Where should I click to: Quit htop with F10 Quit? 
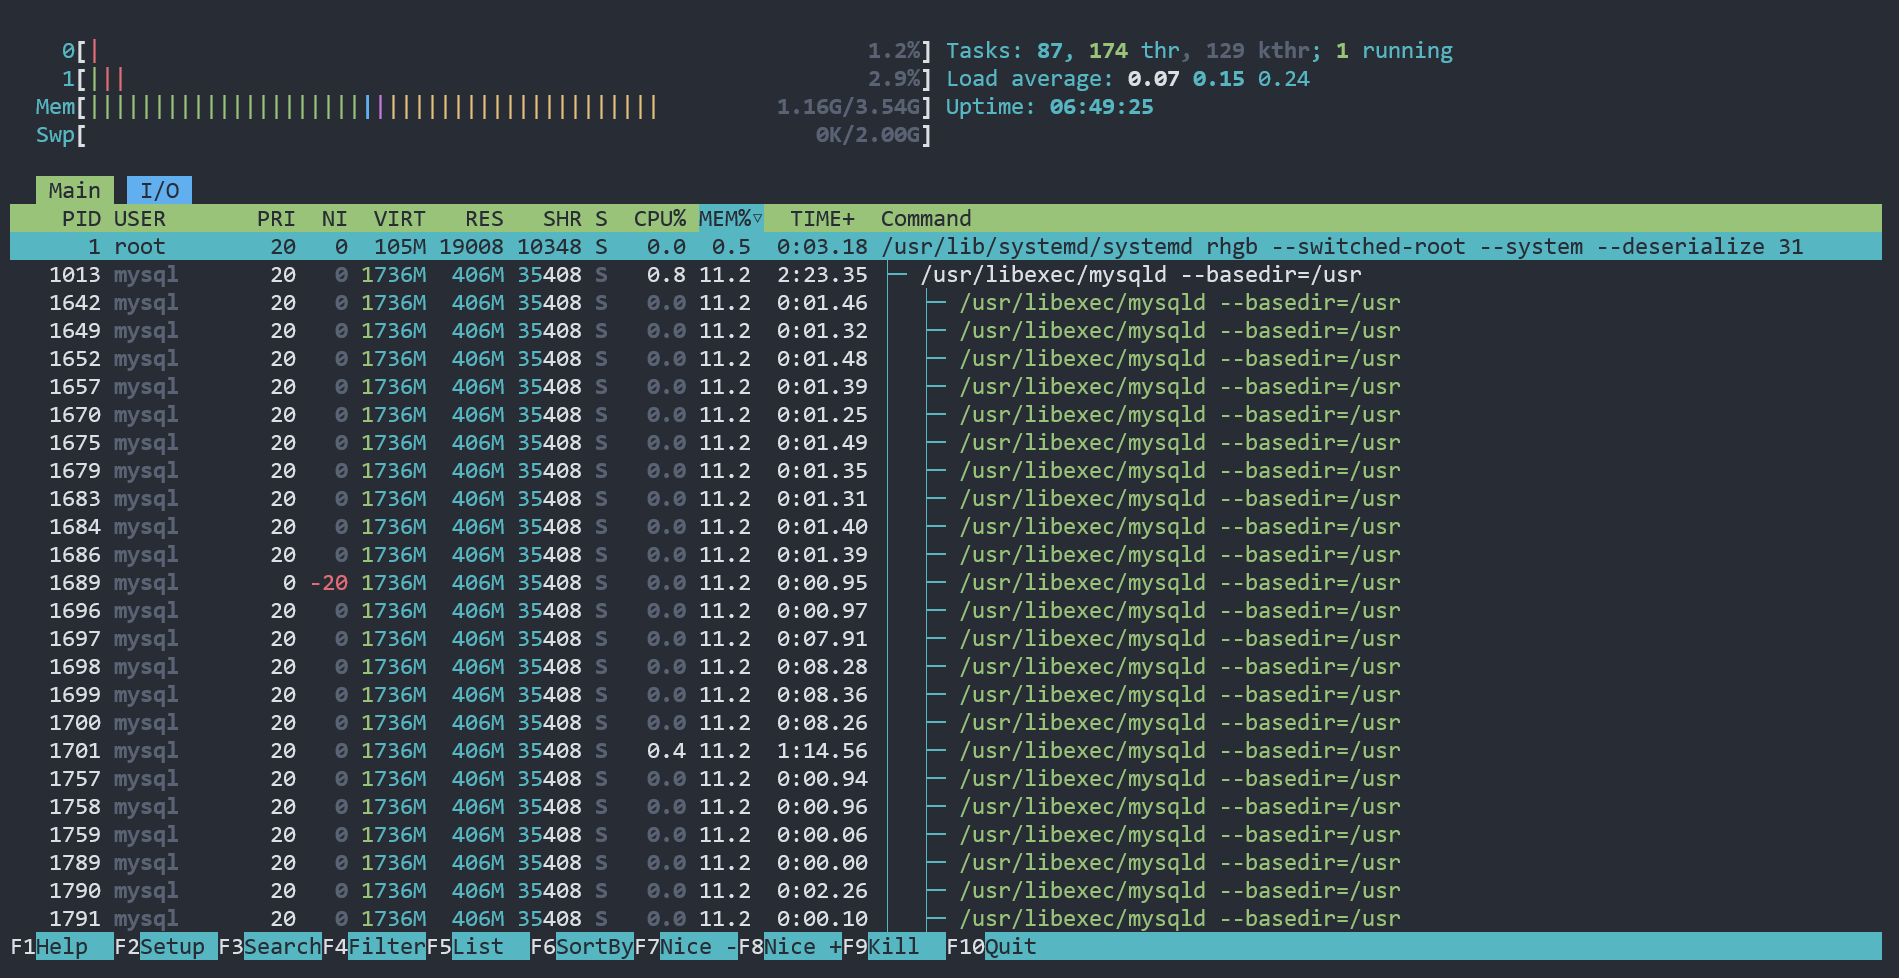click(x=1010, y=946)
